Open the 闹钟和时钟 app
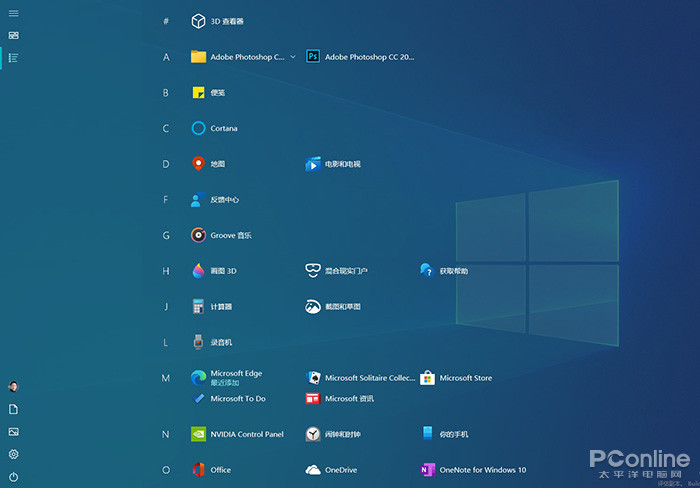The width and height of the screenshot is (700, 488). click(x=333, y=434)
